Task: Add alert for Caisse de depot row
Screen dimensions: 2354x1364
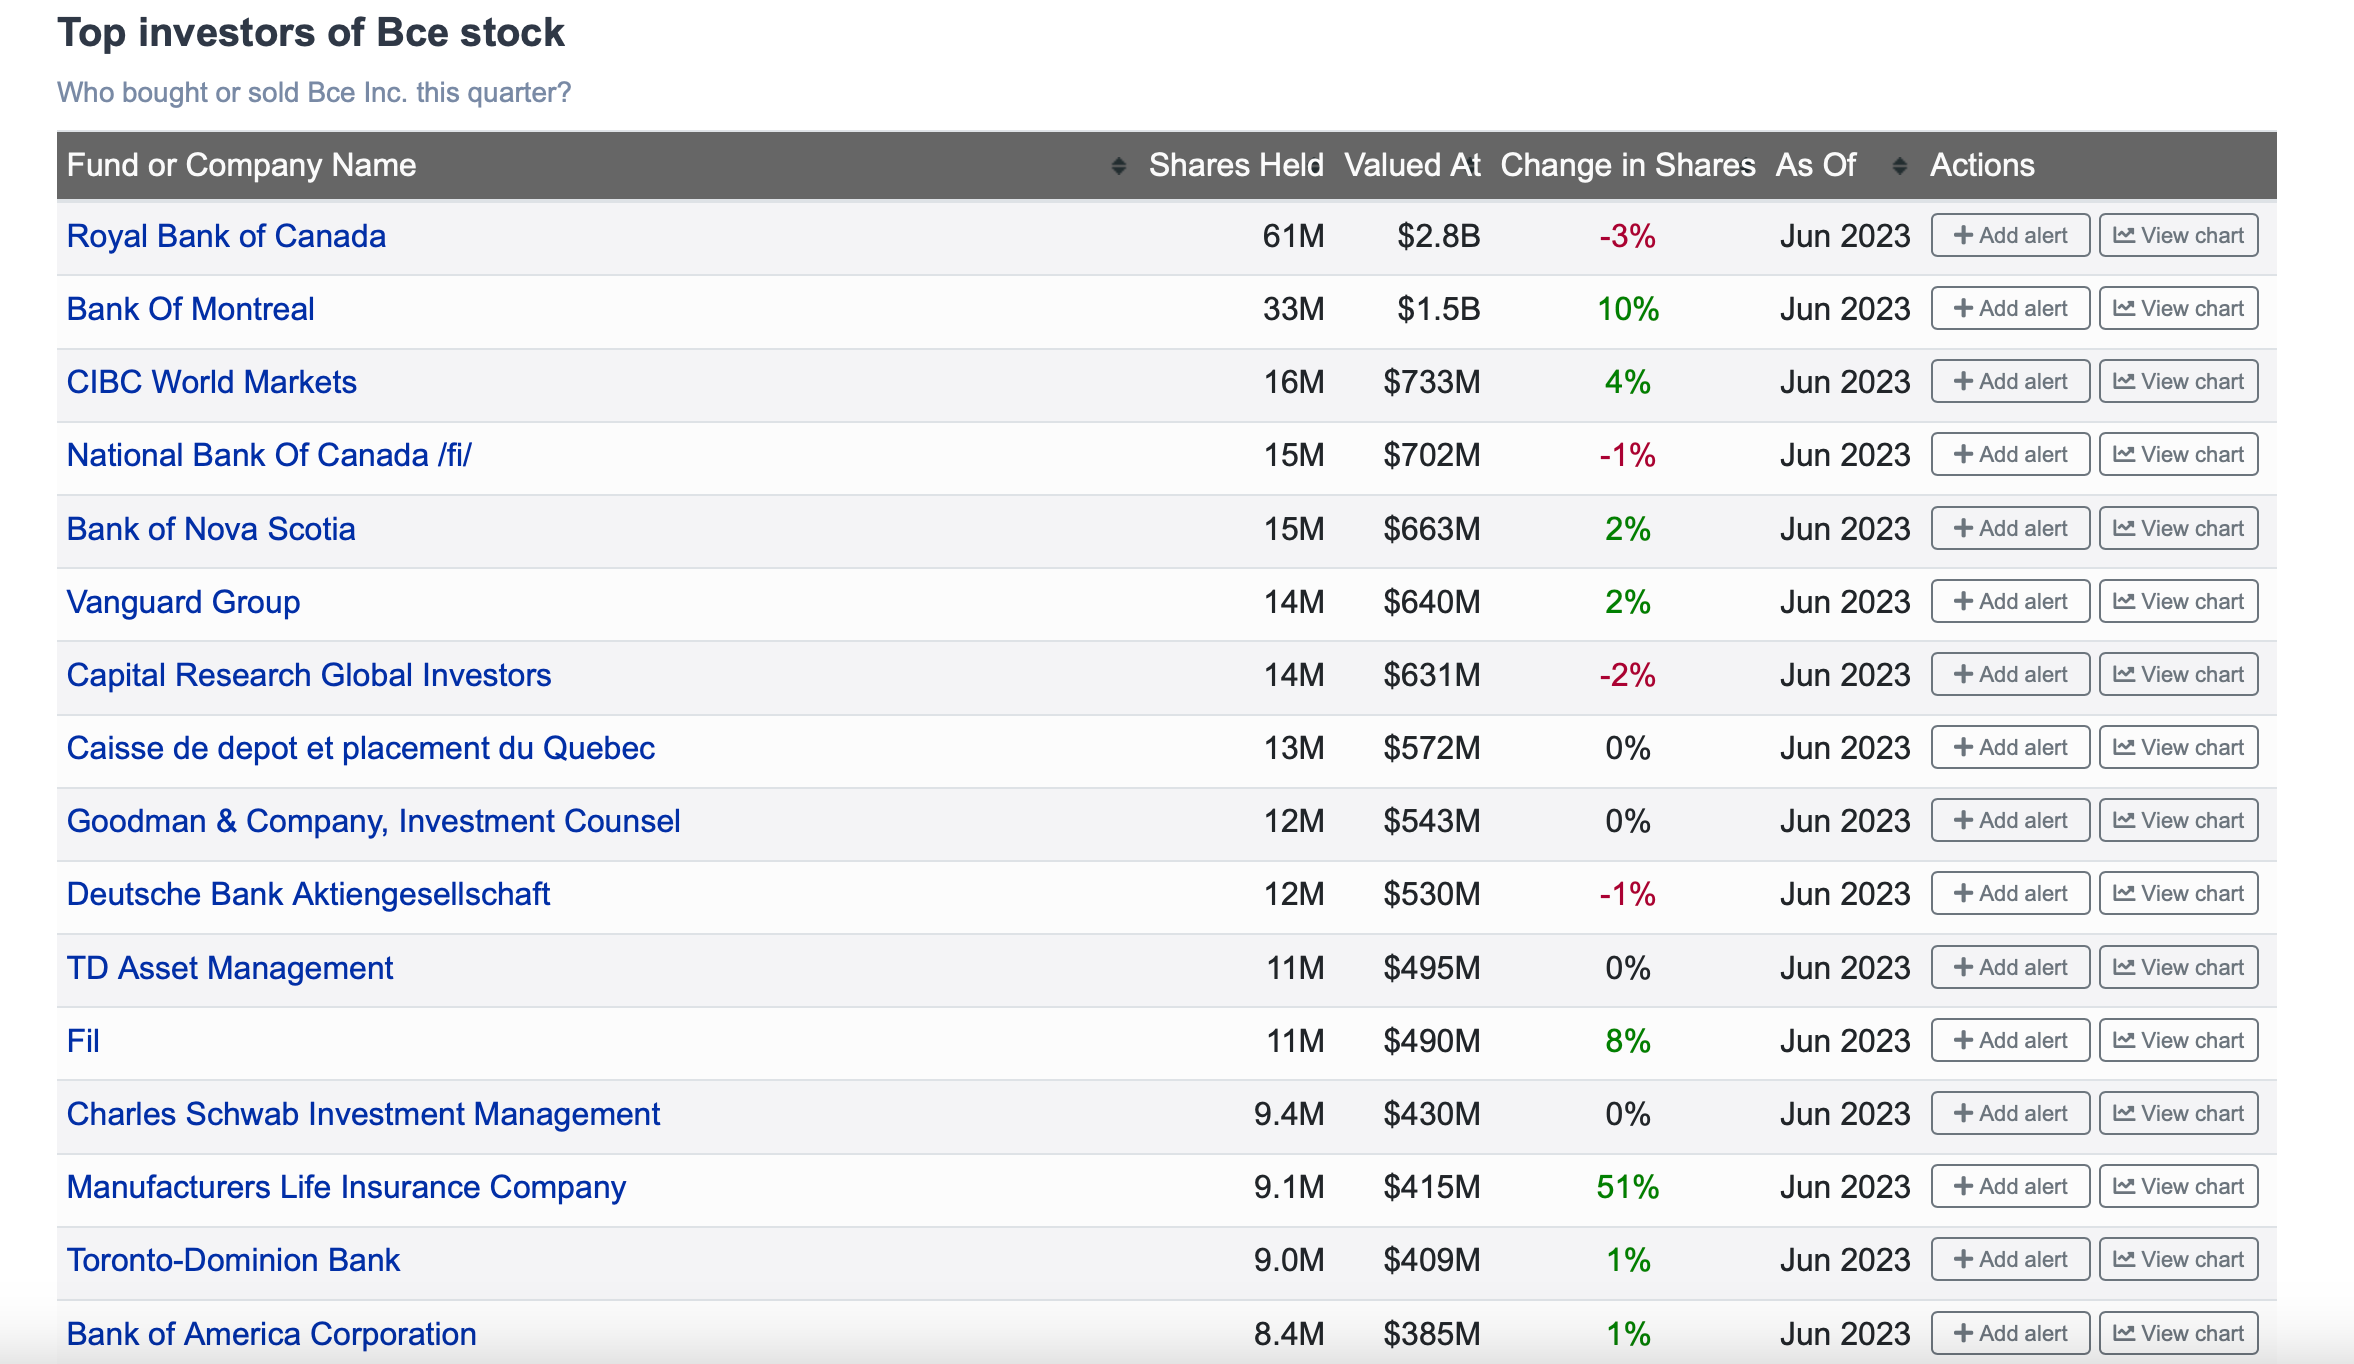Action: 2010,747
